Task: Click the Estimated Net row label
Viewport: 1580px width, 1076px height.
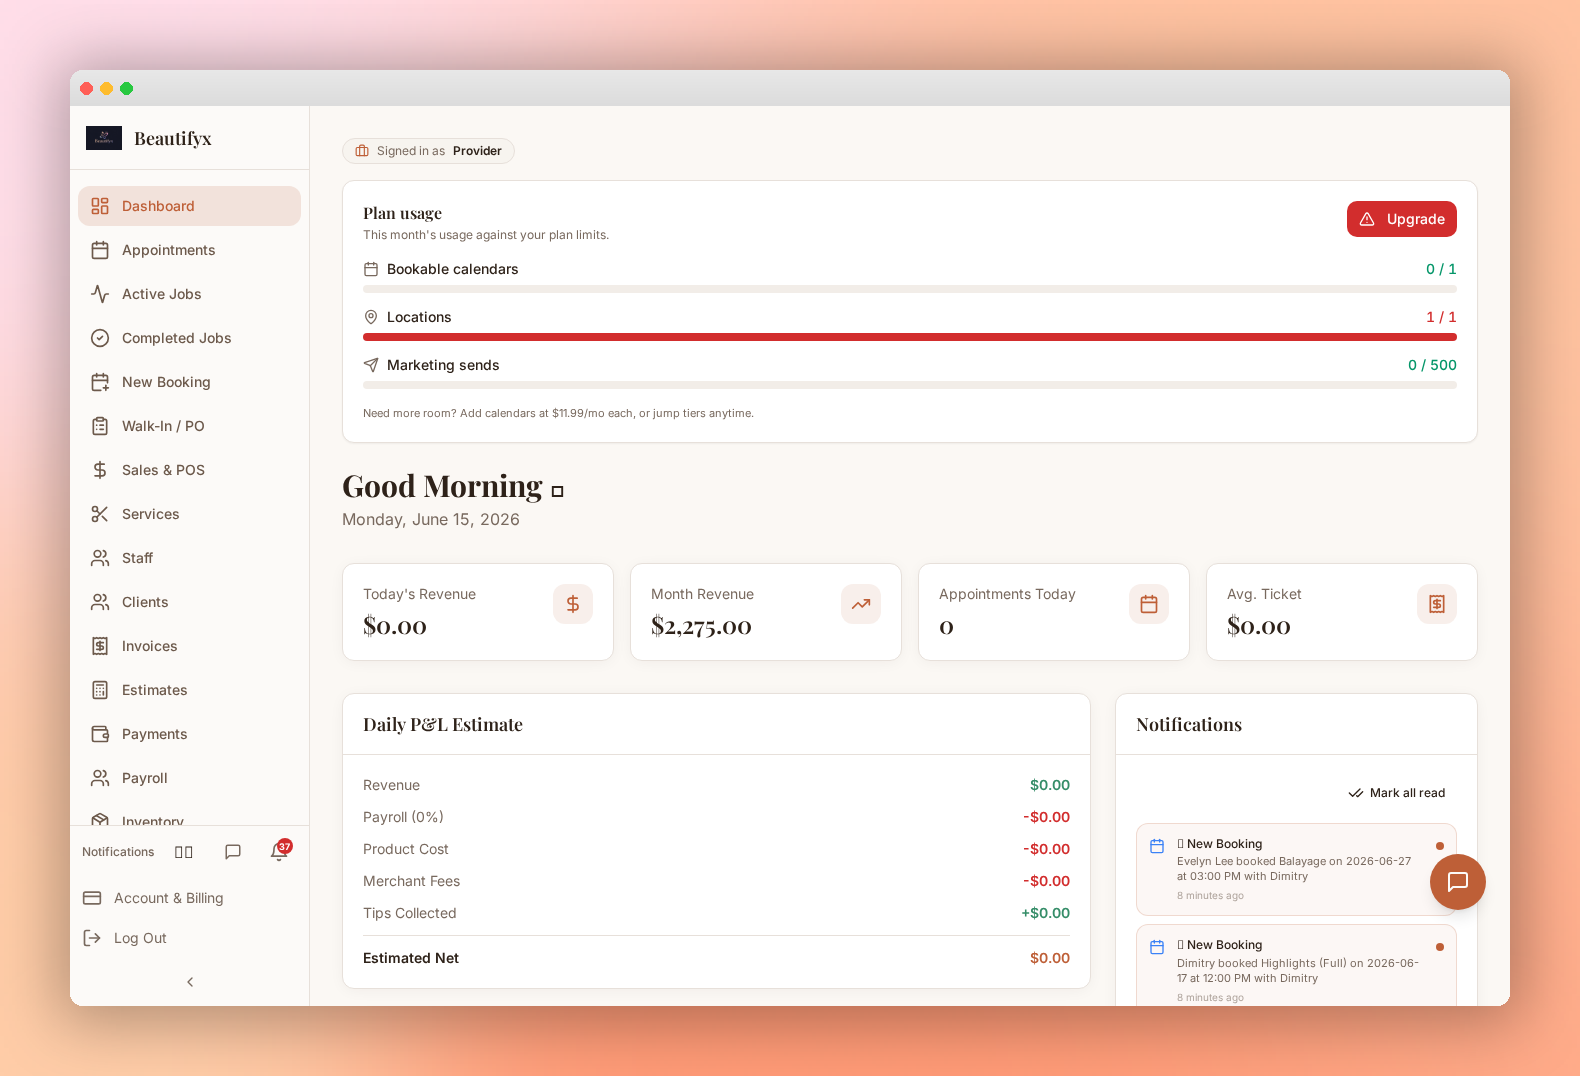Action: pyautogui.click(x=411, y=958)
